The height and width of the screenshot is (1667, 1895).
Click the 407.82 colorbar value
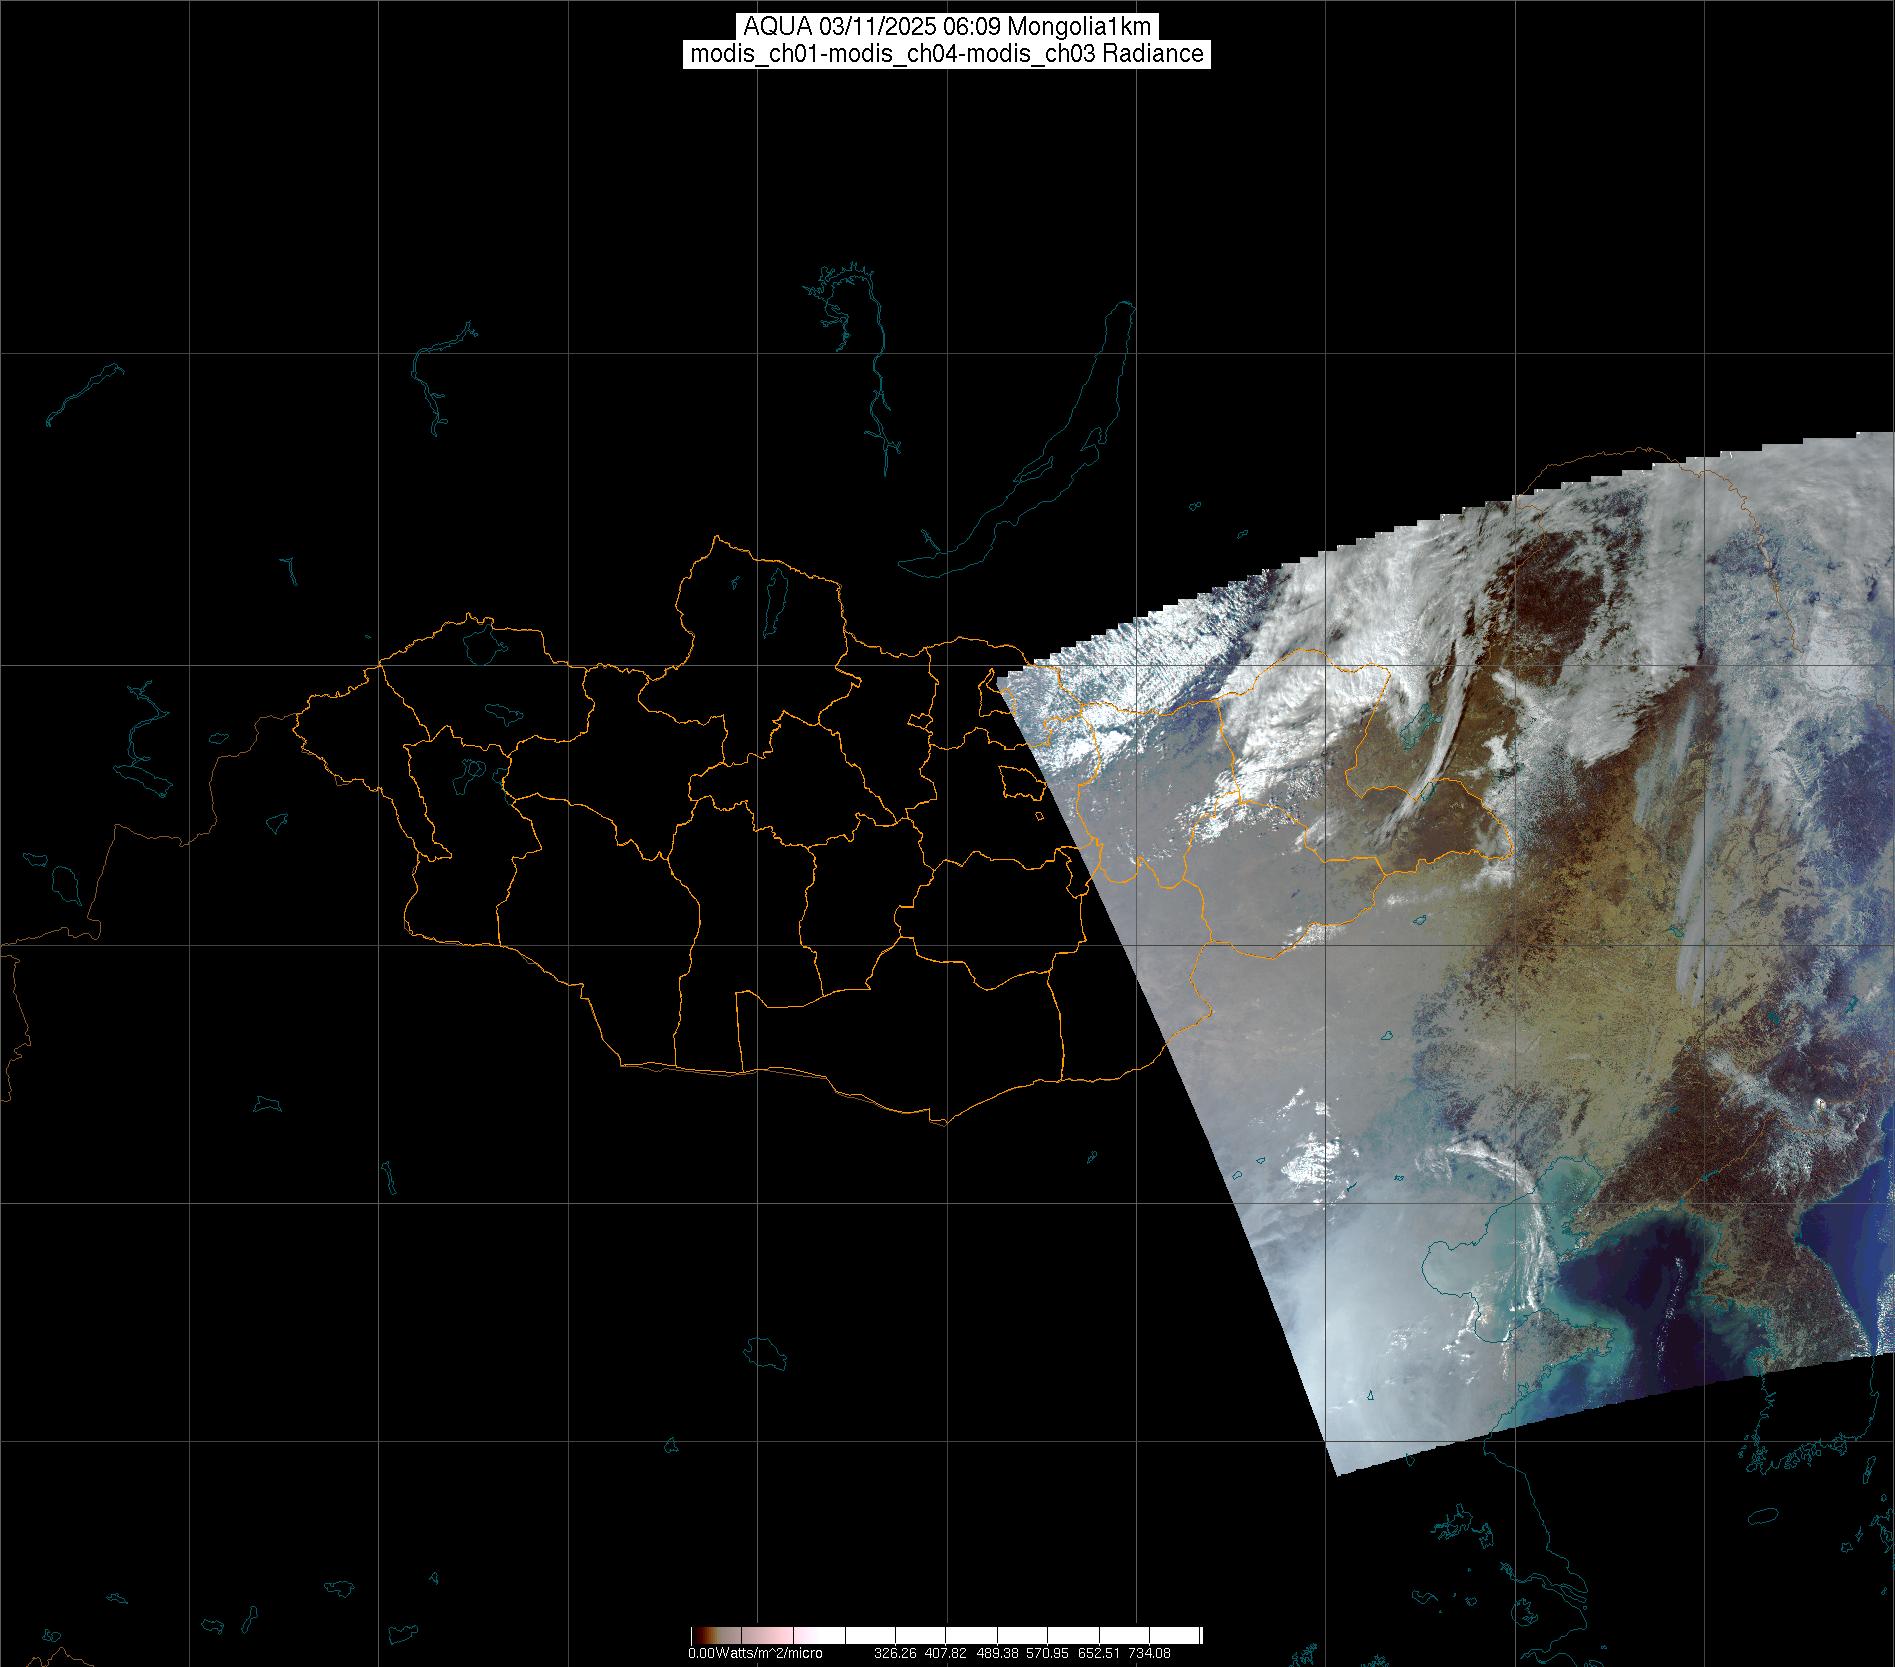pos(946,1653)
